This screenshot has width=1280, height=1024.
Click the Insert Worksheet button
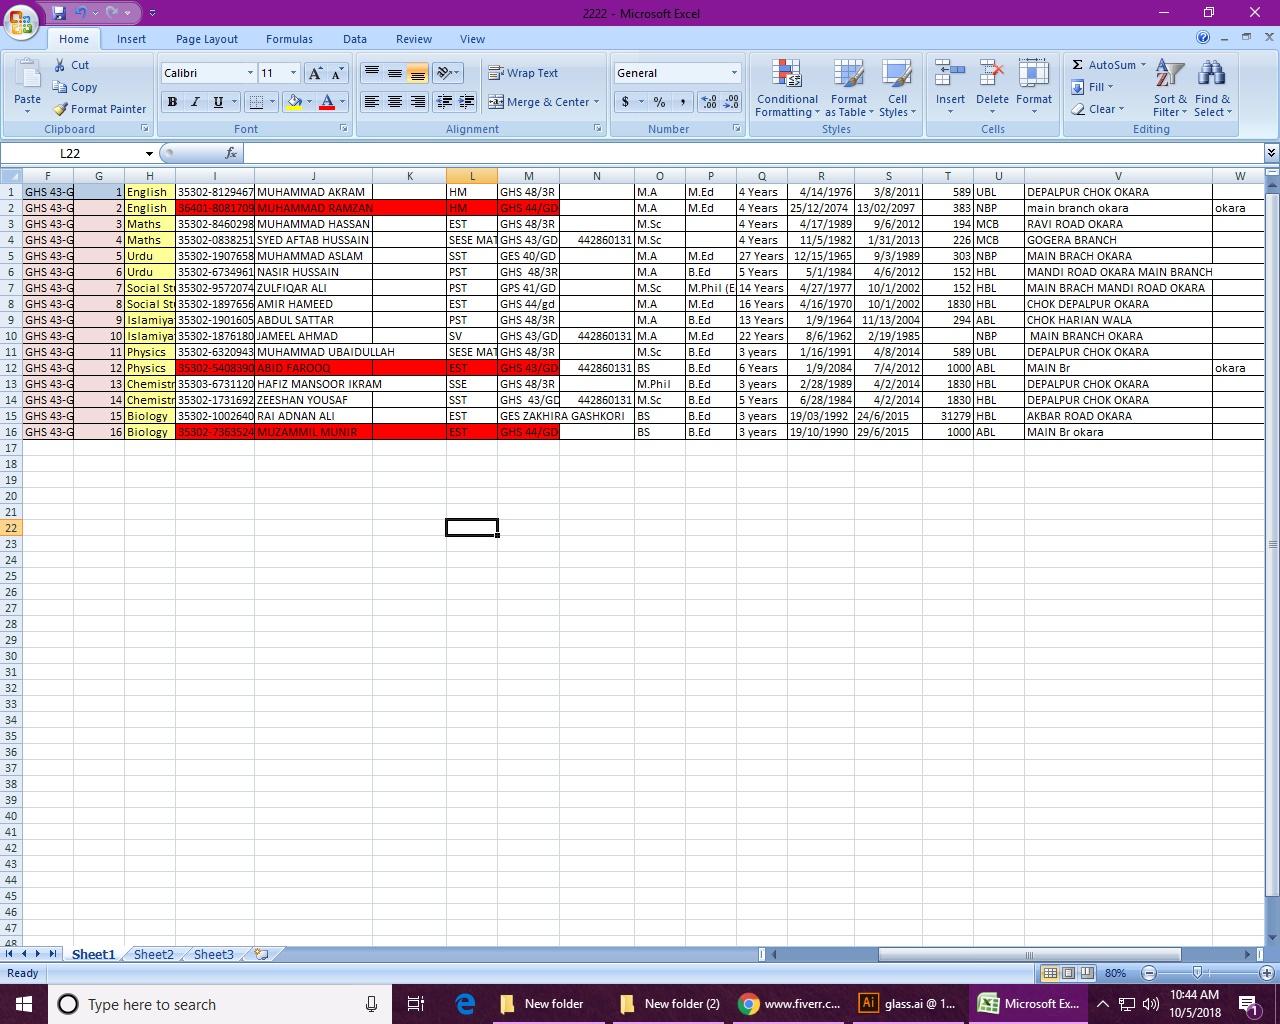[x=259, y=954]
